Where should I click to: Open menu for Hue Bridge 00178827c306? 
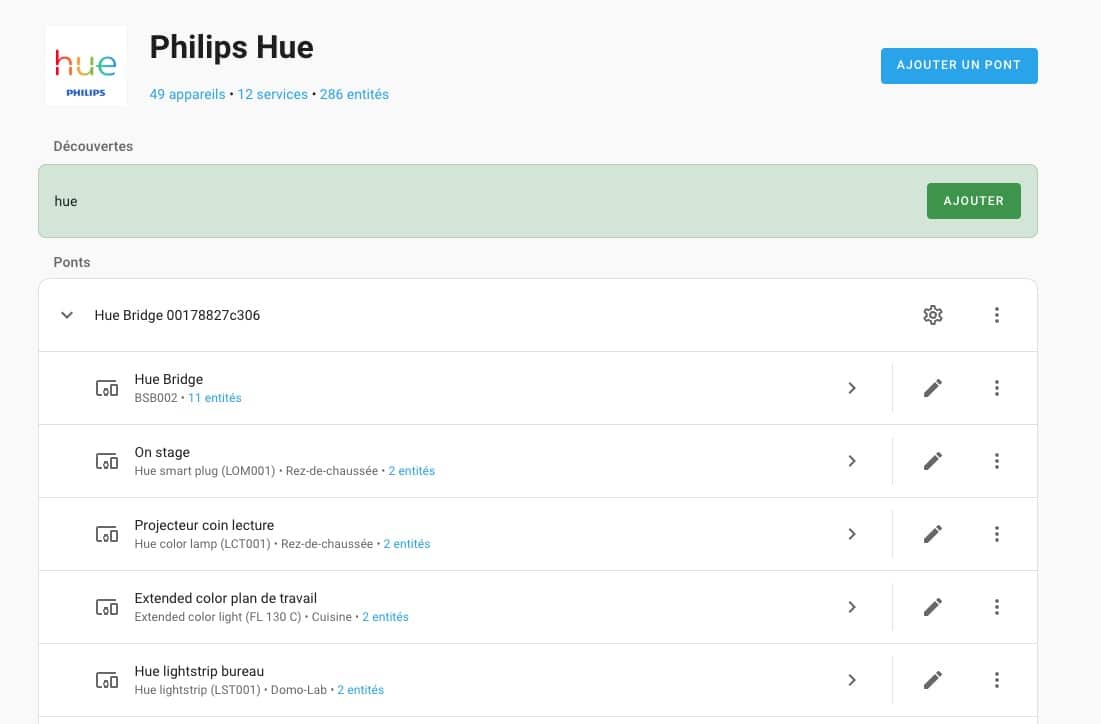[x=996, y=315]
